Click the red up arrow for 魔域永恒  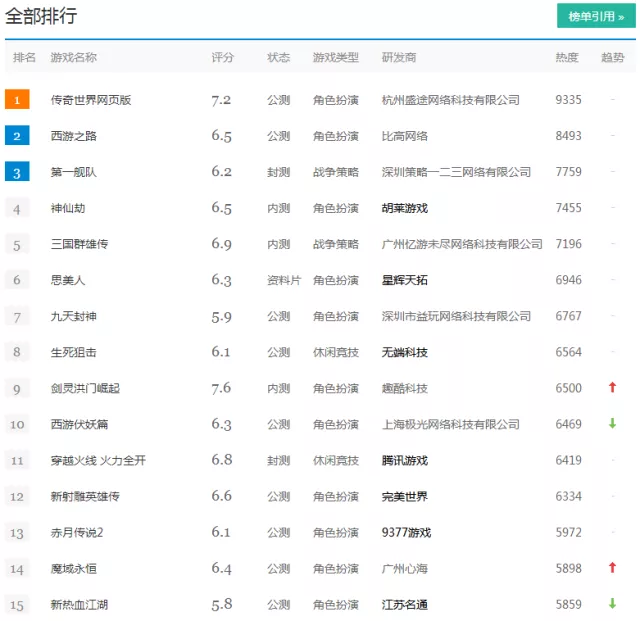[612, 568]
